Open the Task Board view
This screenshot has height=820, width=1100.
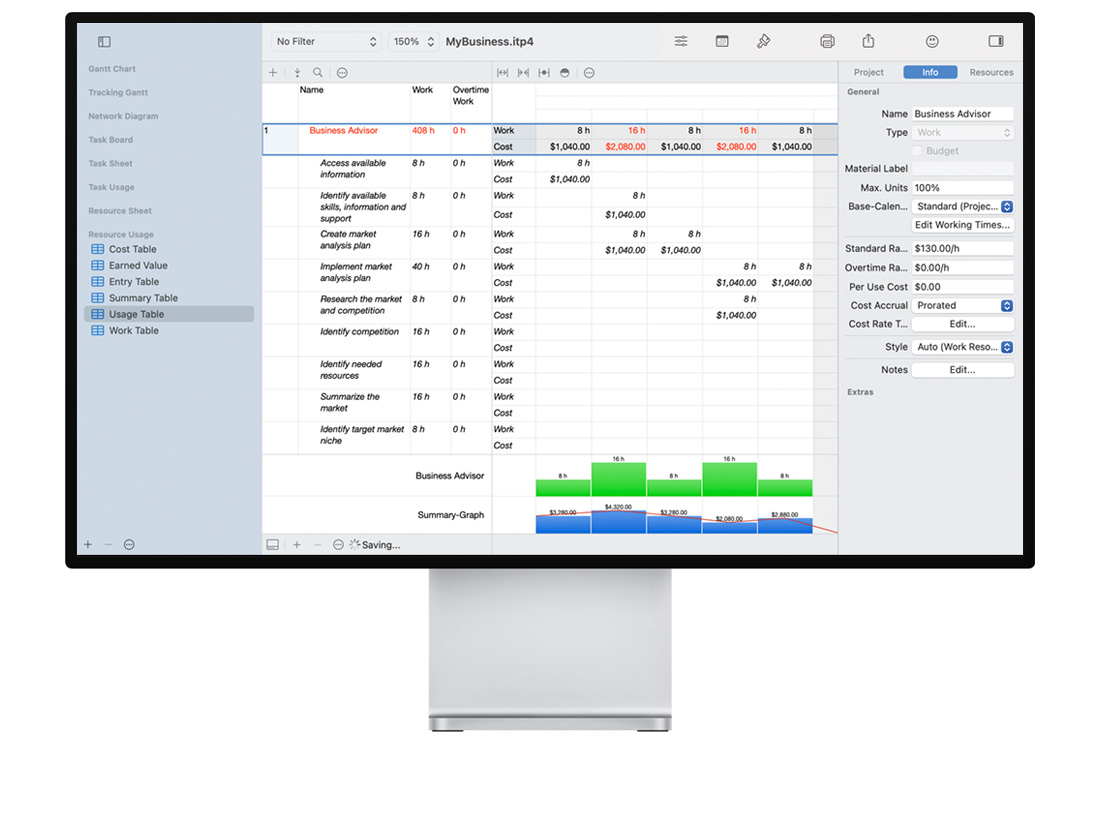[110, 140]
